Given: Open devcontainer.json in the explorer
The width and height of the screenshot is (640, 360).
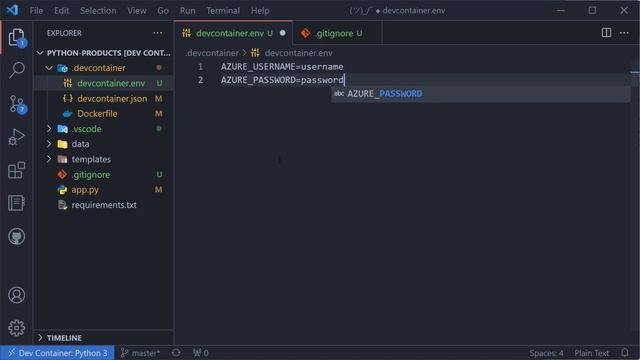Looking at the screenshot, I should click(103, 98).
